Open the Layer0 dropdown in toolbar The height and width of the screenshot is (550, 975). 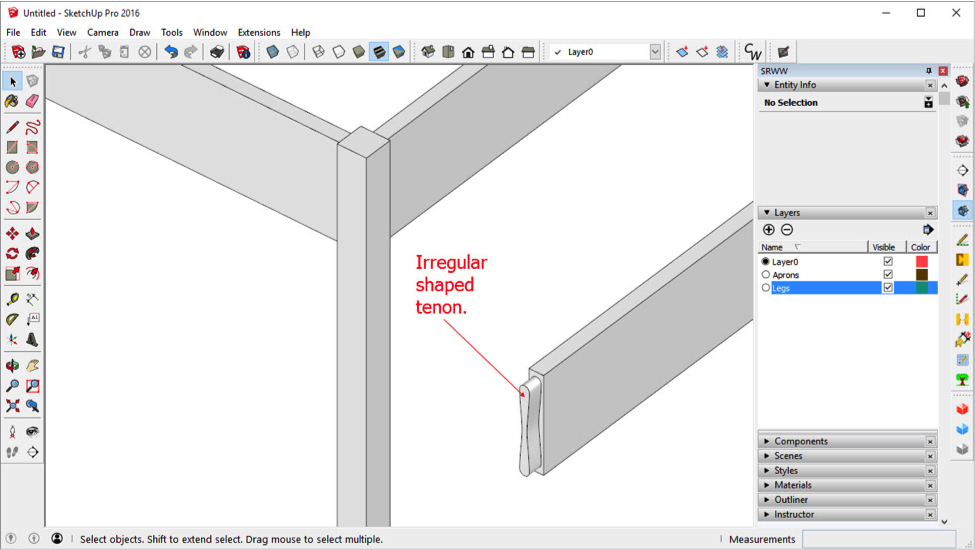tap(655, 52)
